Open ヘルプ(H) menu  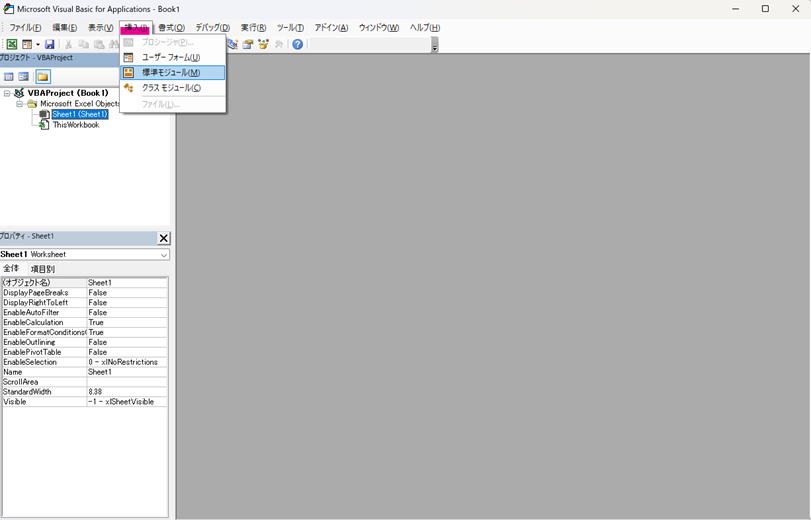coord(425,28)
